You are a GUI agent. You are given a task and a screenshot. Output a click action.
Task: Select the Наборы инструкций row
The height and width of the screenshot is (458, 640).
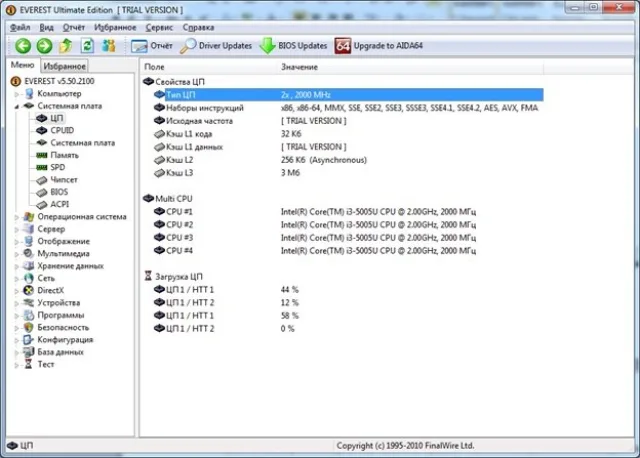pyautogui.click(x=348, y=108)
